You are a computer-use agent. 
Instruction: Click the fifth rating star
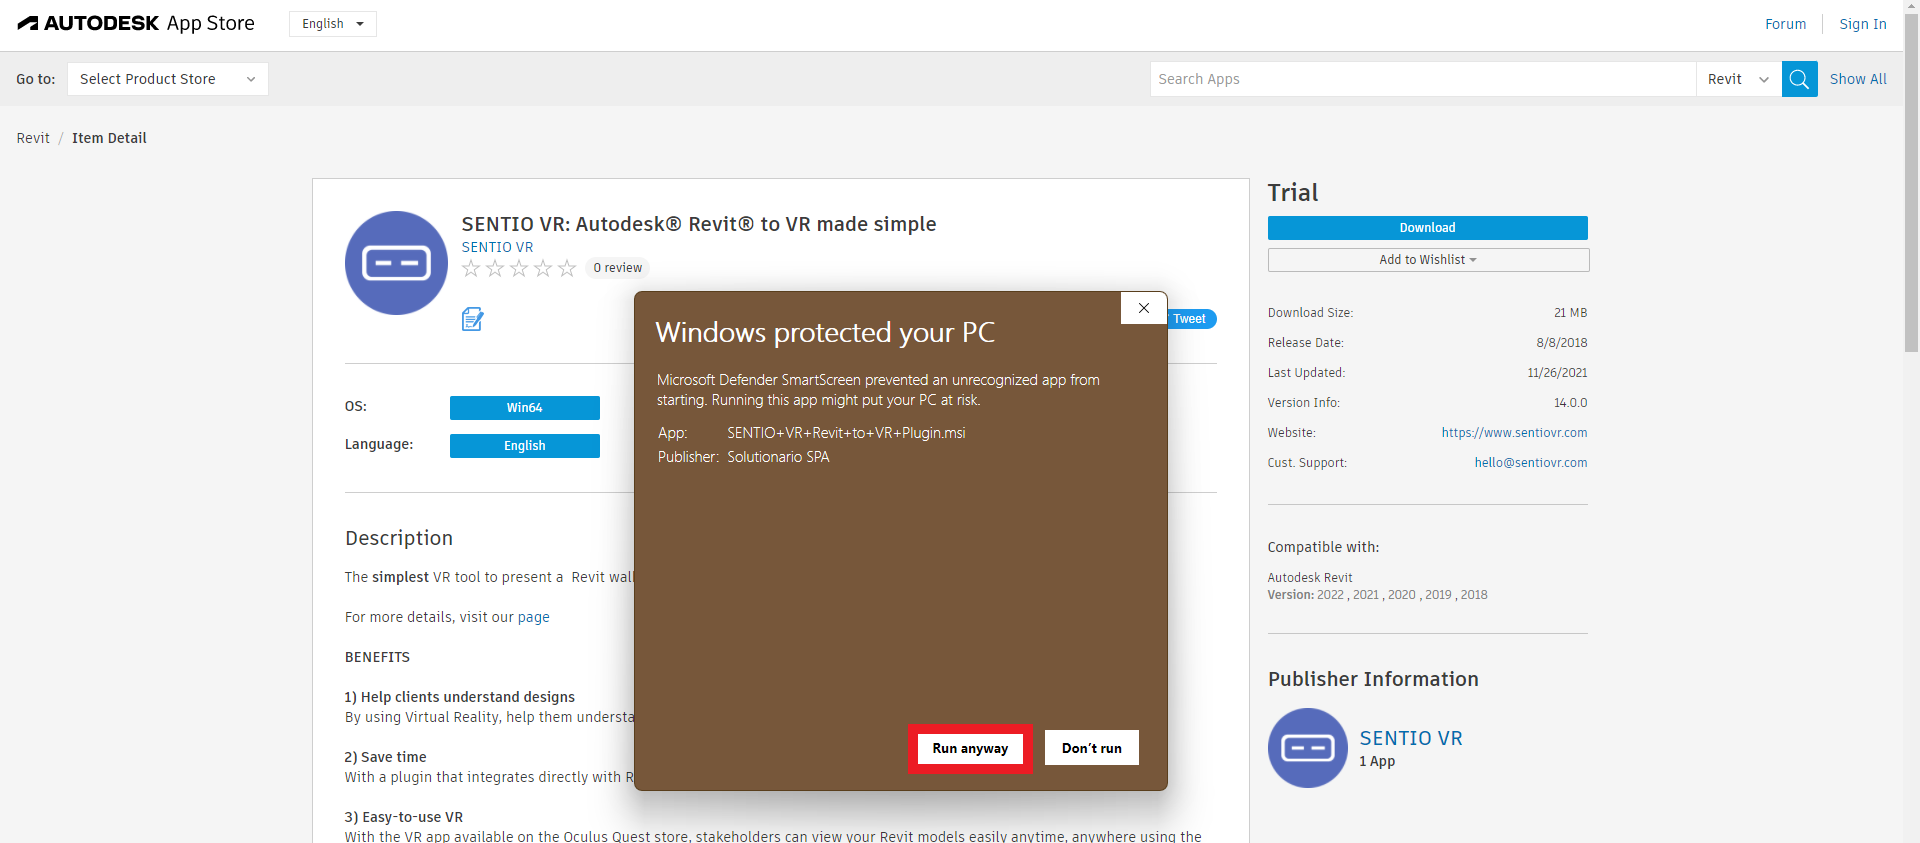(x=567, y=268)
